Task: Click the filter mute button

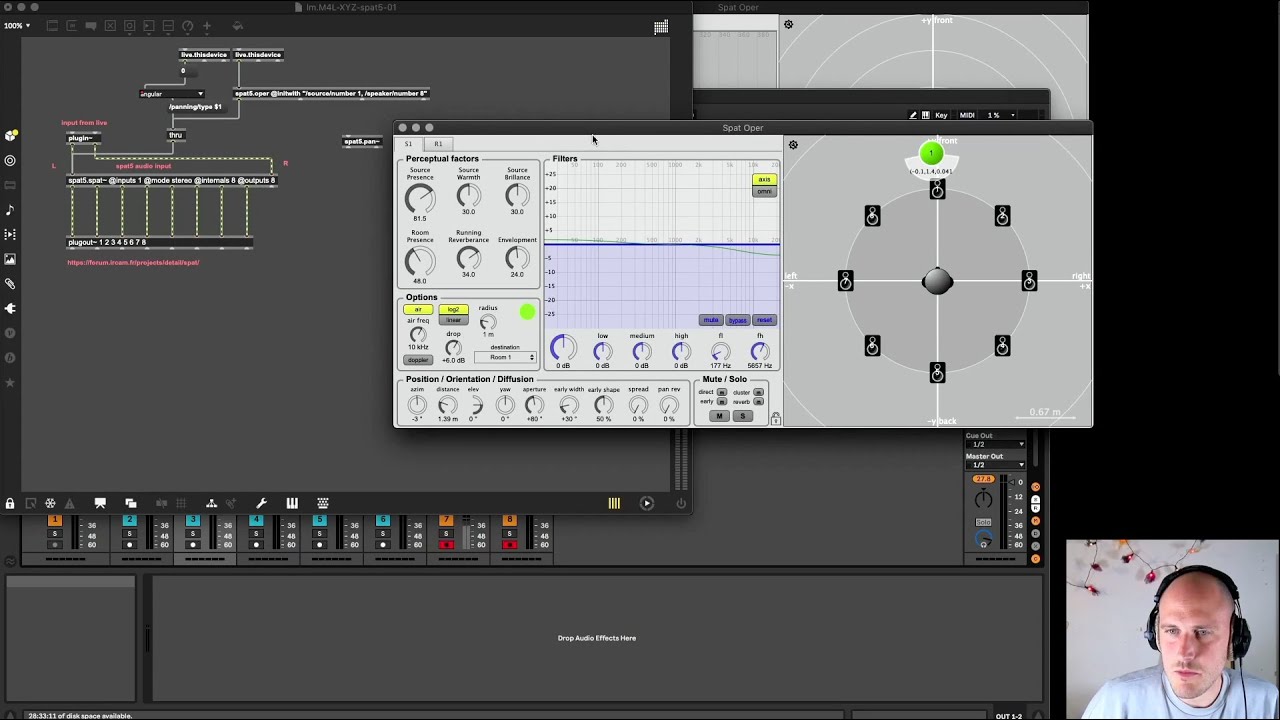Action: tap(711, 320)
